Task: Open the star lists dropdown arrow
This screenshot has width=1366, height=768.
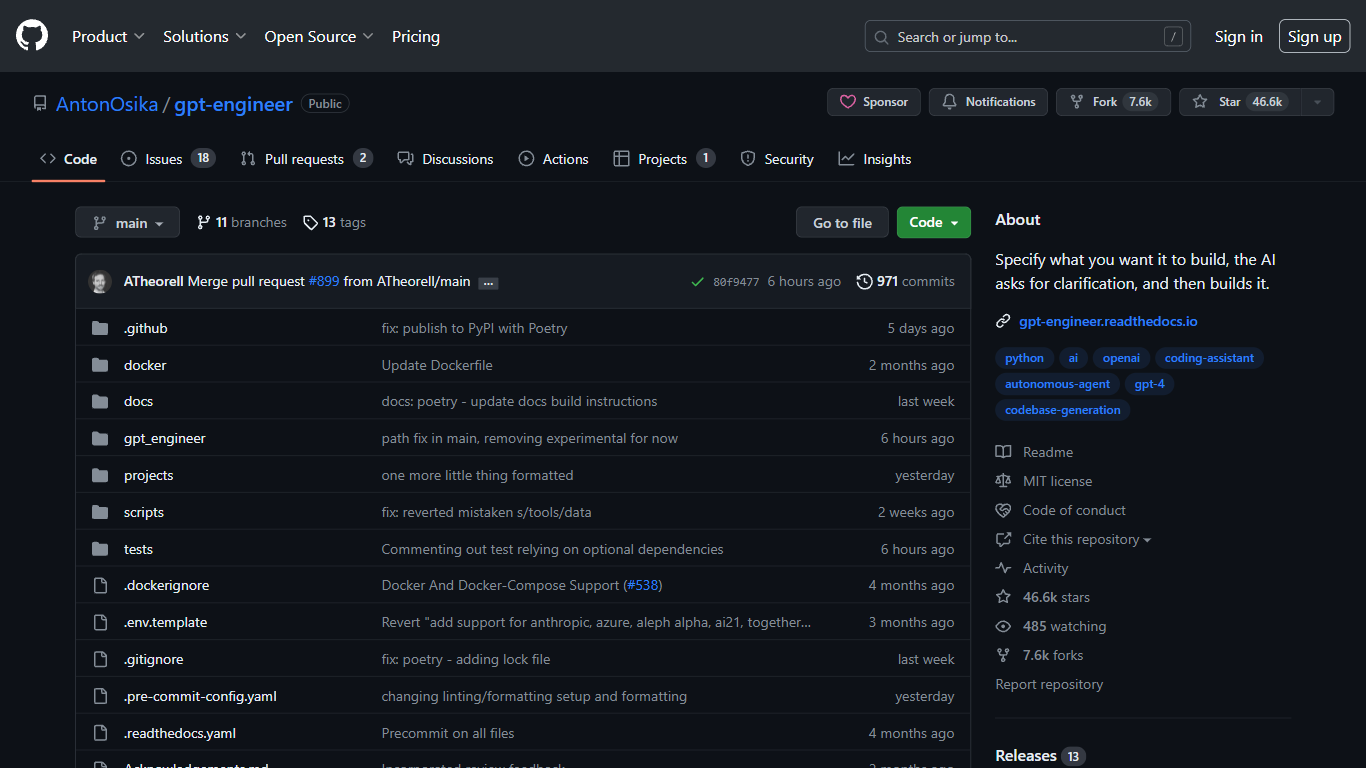Action: 1318,102
